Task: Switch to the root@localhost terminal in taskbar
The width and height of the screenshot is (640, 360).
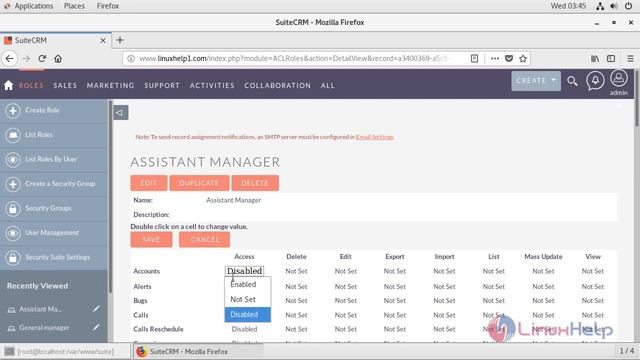Action: (65, 351)
